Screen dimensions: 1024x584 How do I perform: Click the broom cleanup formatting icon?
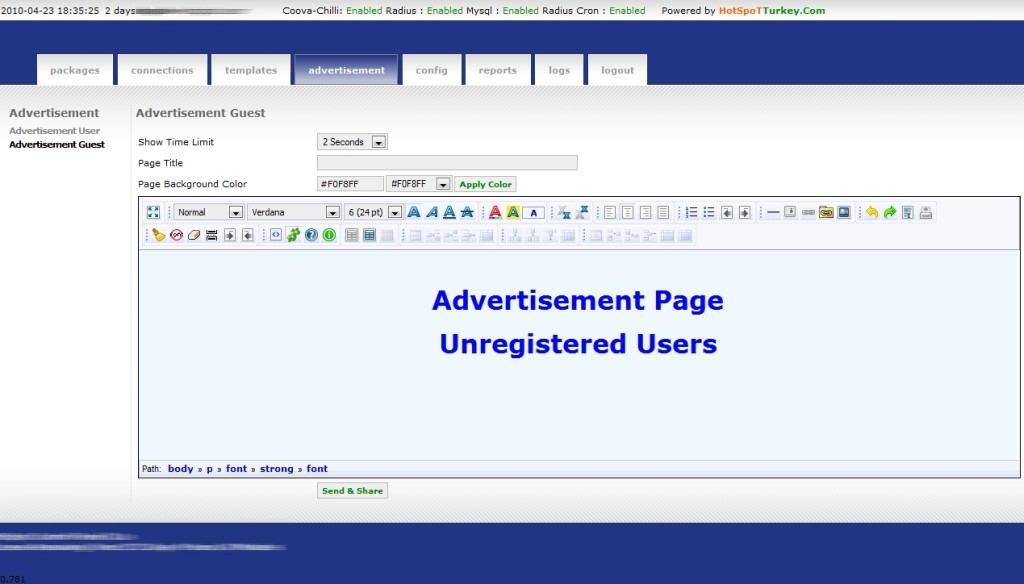(159, 235)
